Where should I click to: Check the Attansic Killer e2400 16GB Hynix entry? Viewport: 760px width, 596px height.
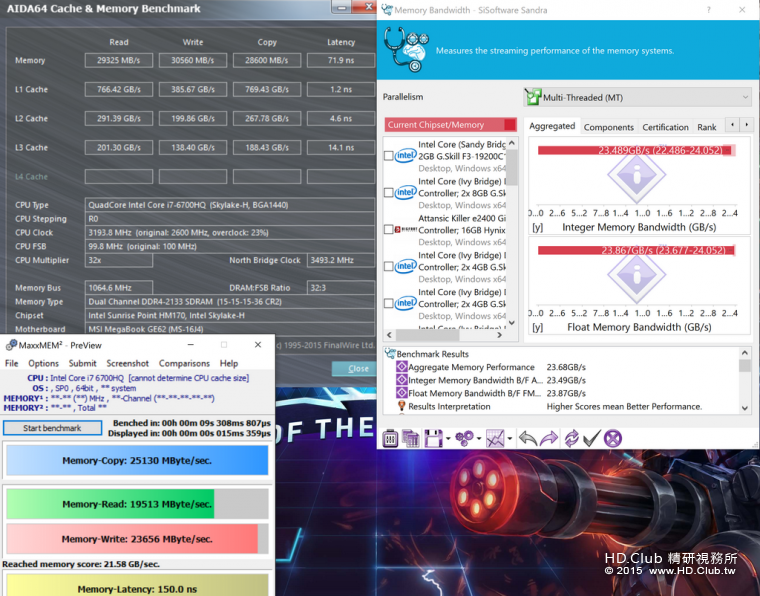(388, 229)
